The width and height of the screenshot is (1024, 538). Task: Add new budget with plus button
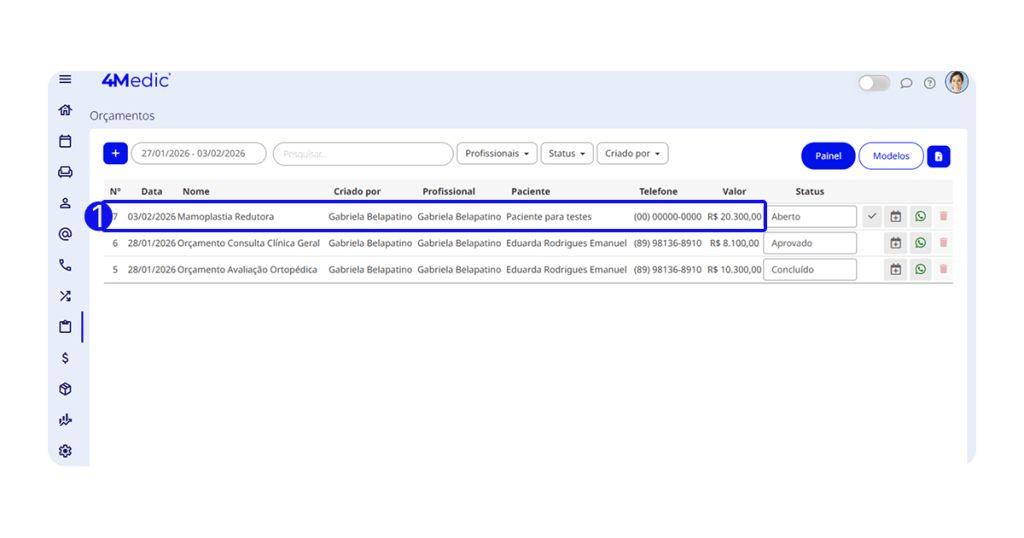tap(115, 154)
